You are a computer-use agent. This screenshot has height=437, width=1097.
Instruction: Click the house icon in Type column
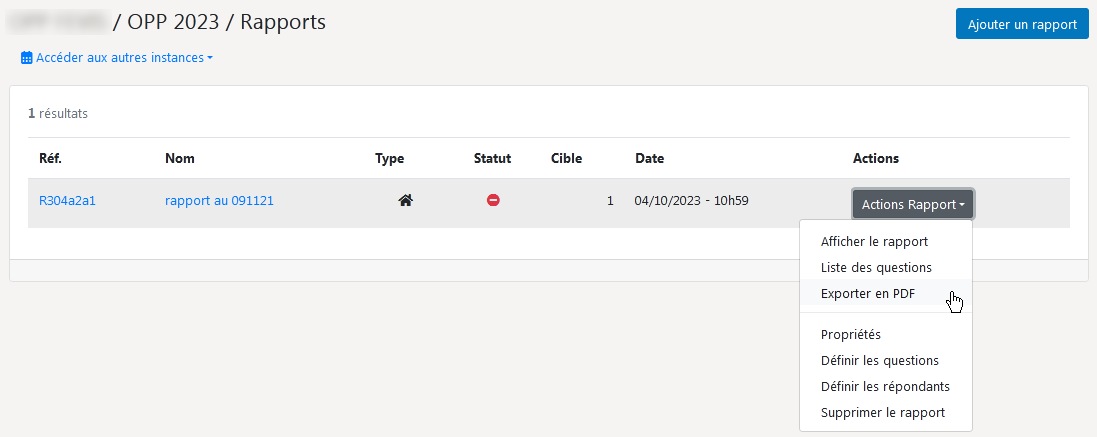click(x=405, y=201)
